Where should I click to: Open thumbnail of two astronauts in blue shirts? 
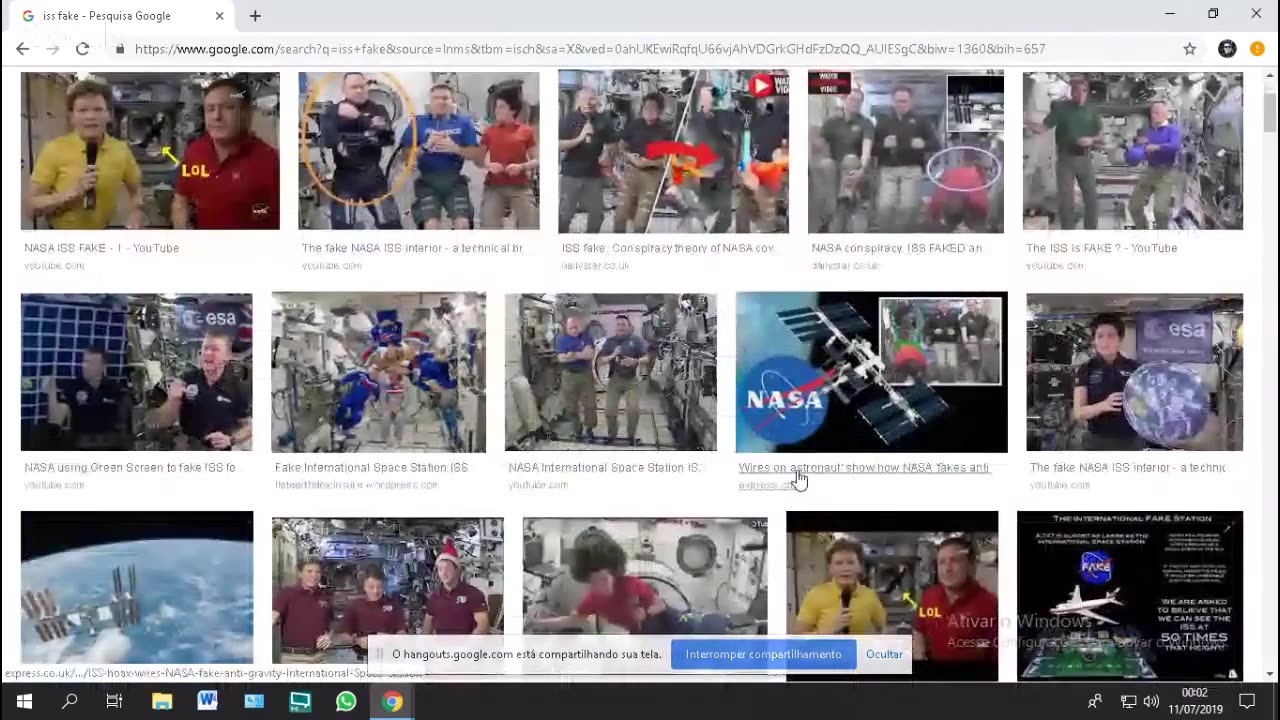pyautogui.click(x=610, y=372)
